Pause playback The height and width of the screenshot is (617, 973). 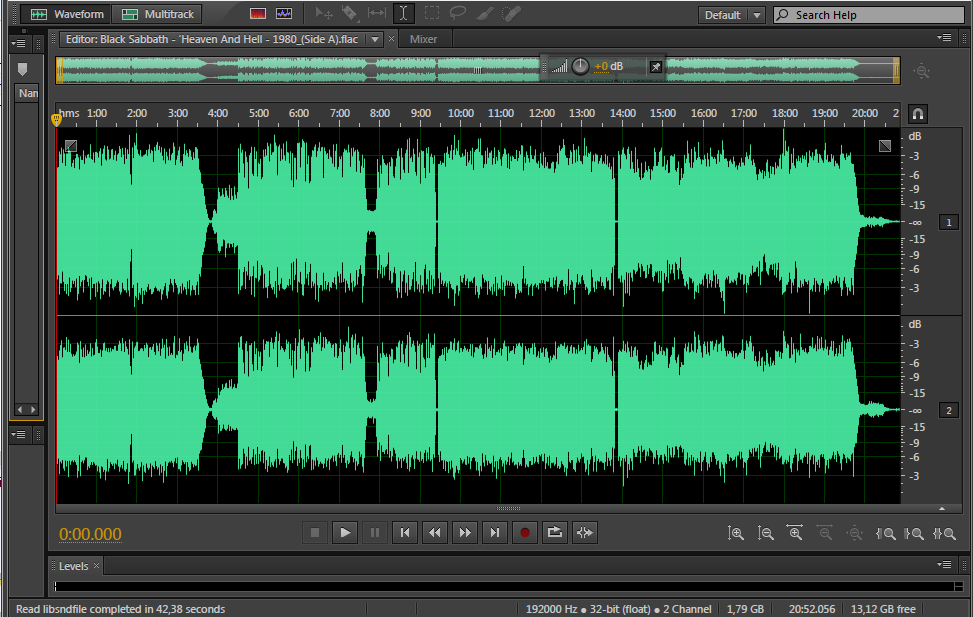375,533
